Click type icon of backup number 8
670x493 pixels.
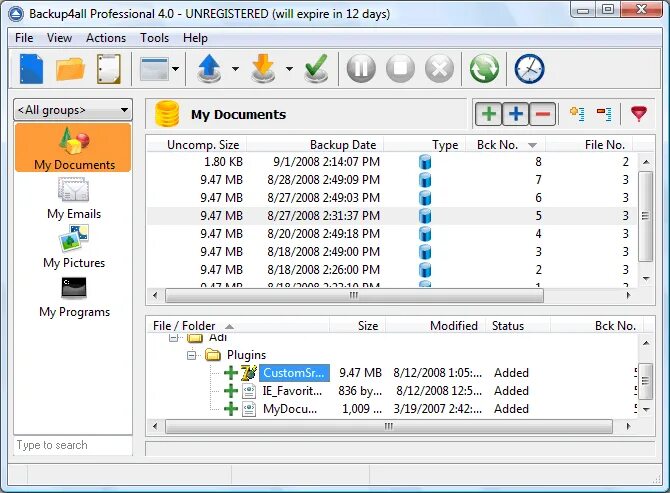425,162
